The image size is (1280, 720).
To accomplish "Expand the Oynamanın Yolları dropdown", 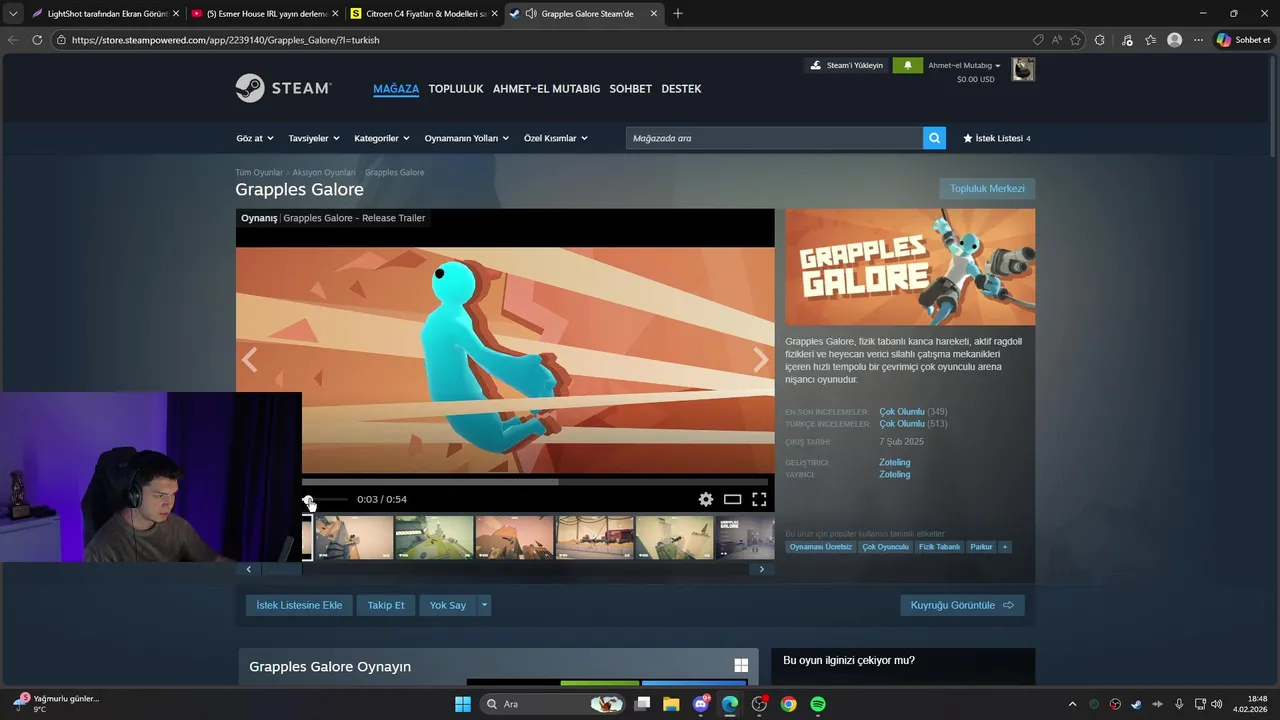I will tap(467, 138).
